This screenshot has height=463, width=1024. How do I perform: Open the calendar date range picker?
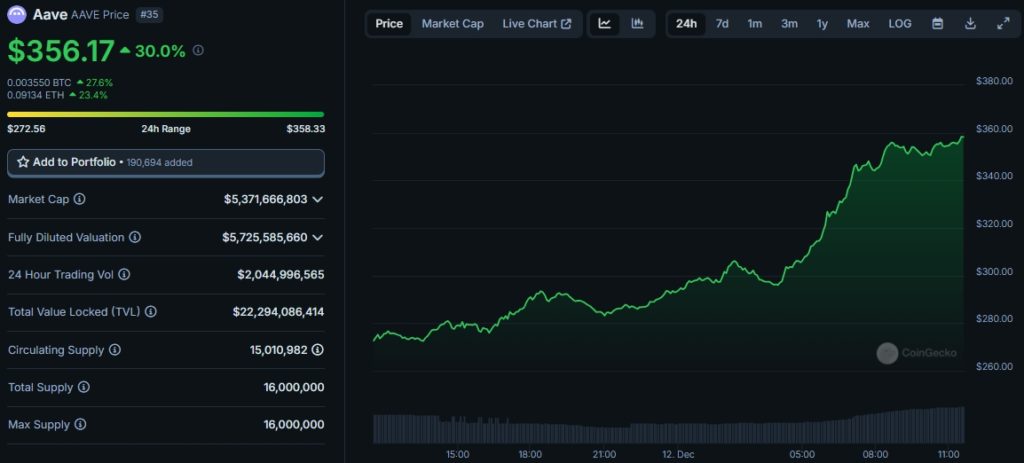click(x=937, y=24)
